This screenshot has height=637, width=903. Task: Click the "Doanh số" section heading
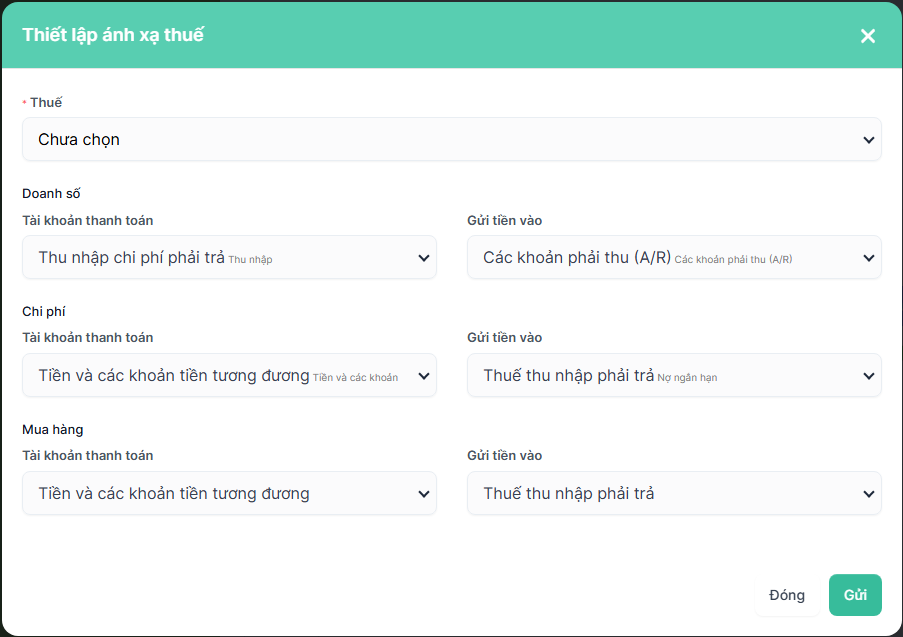pyautogui.click(x=50, y=193)
